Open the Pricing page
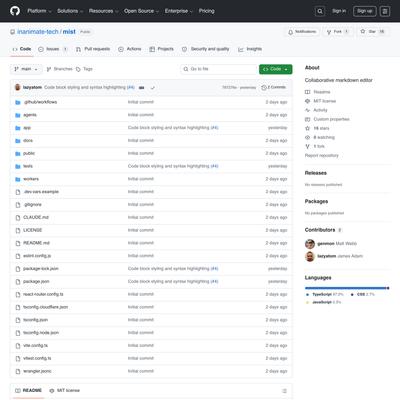The width and height of the screenshot is (400, 400). click(x=207, y=11)
